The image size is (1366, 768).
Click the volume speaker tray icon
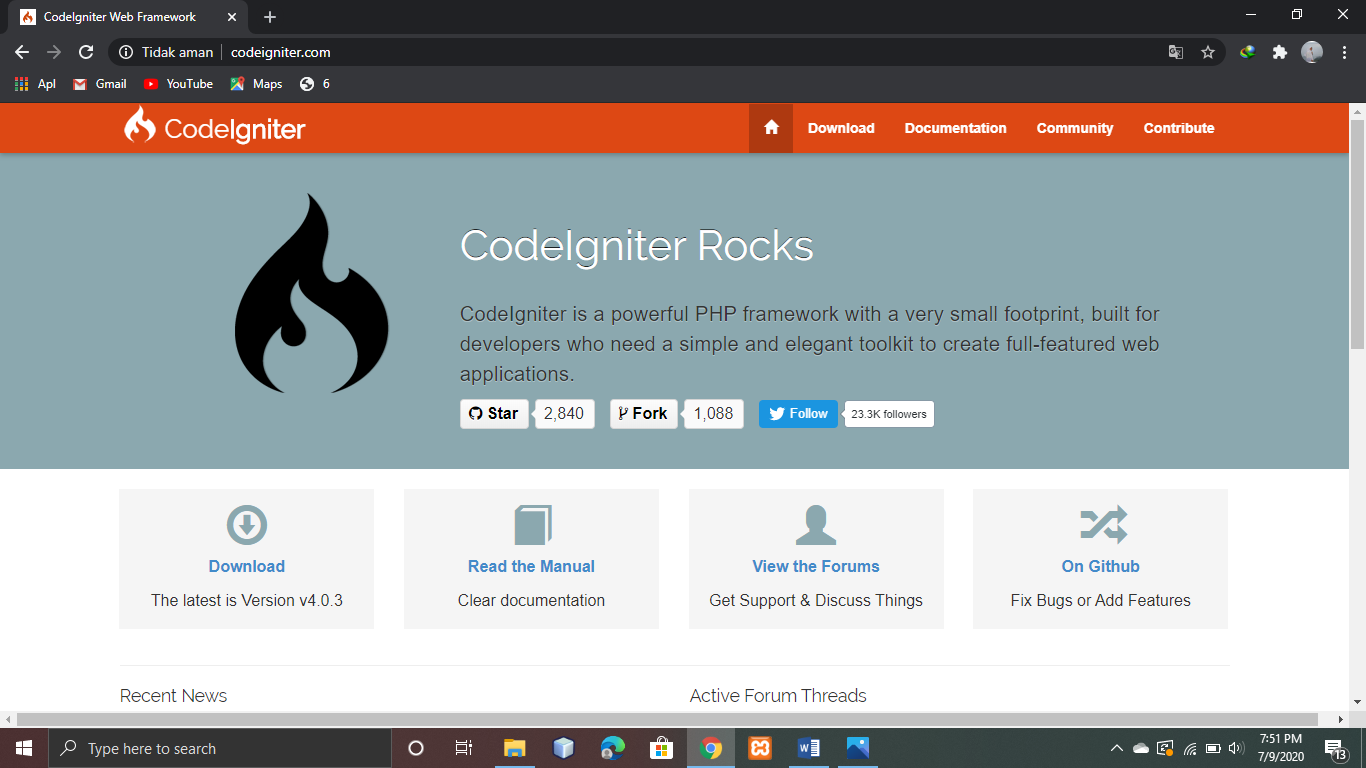pyautogui.click(x=1236, y=748)
